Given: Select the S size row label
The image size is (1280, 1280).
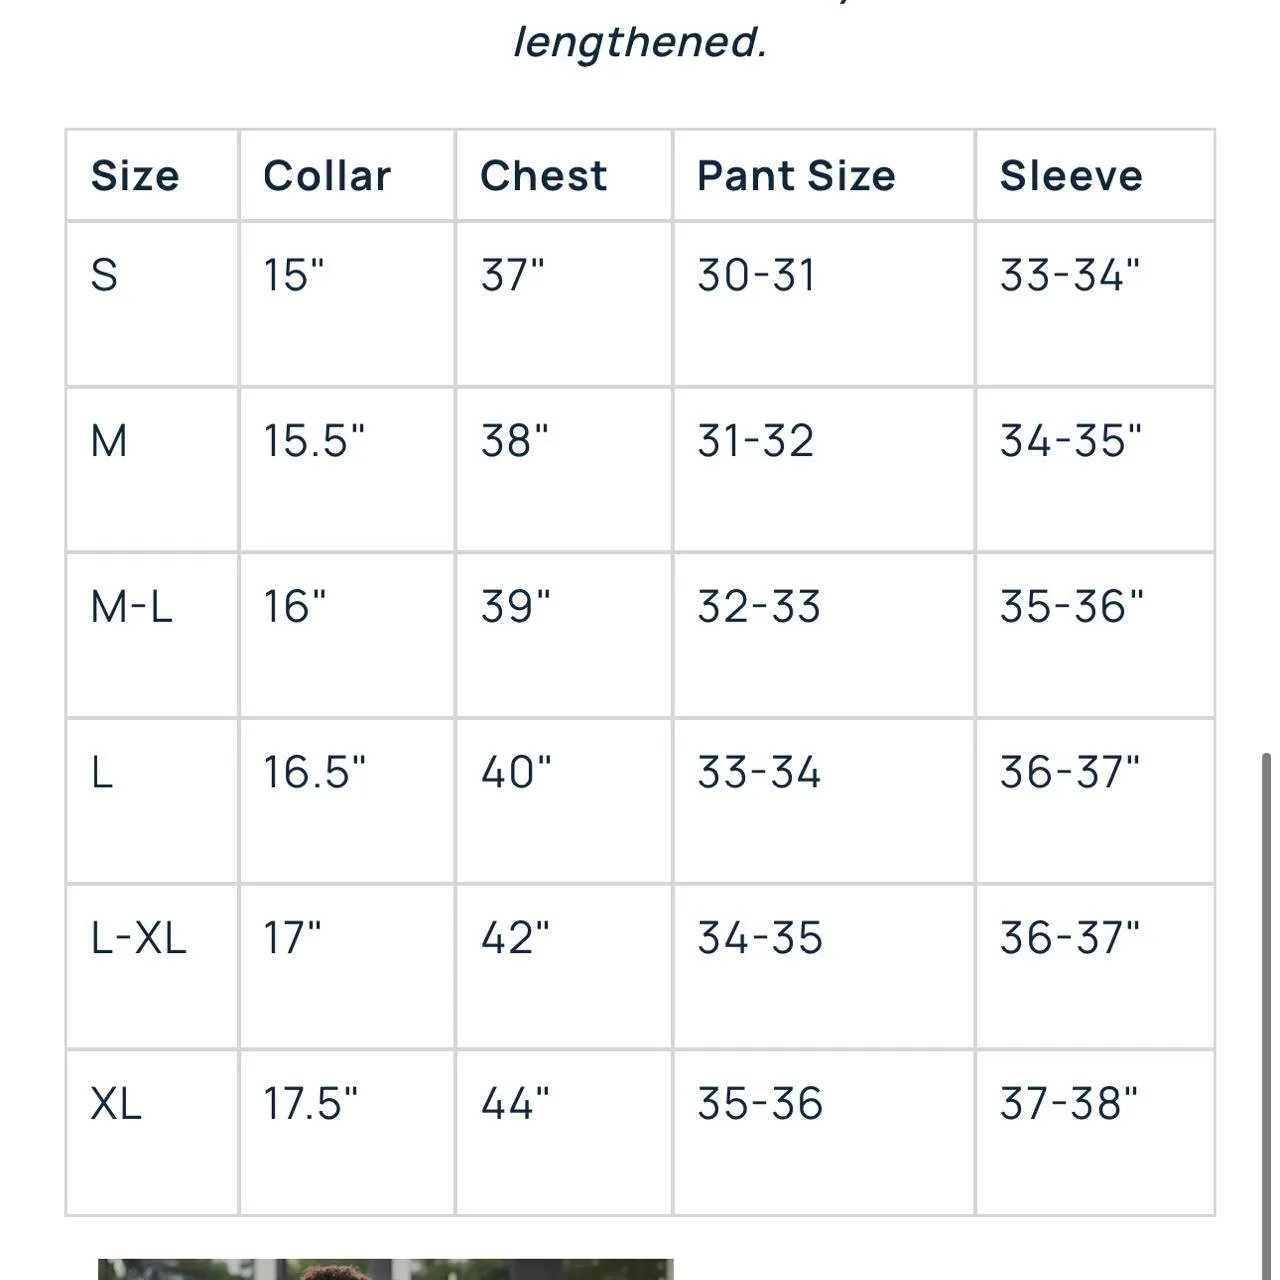Looking at the screenshot, I should point(104,275).
